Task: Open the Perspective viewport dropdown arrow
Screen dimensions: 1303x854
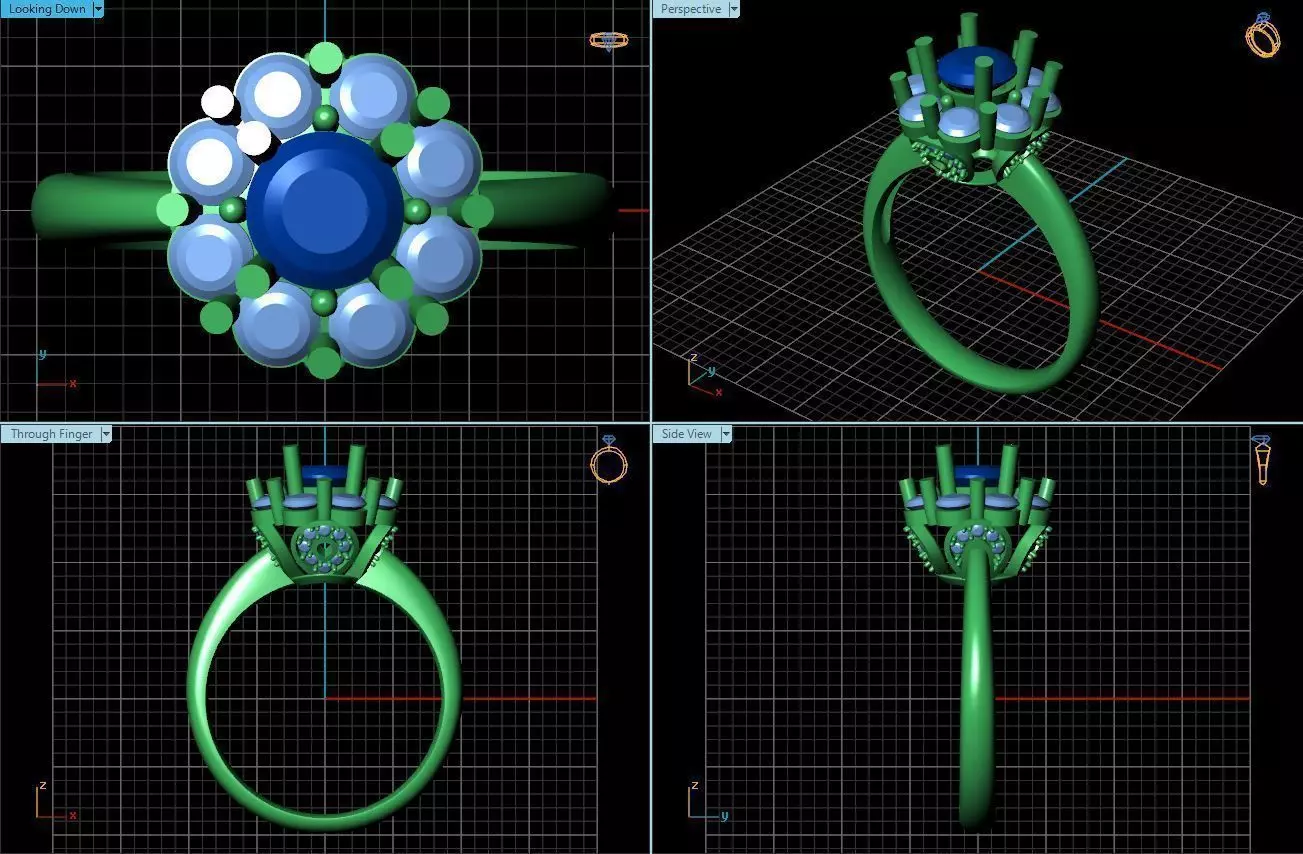Action: click(x=734, y=9)
